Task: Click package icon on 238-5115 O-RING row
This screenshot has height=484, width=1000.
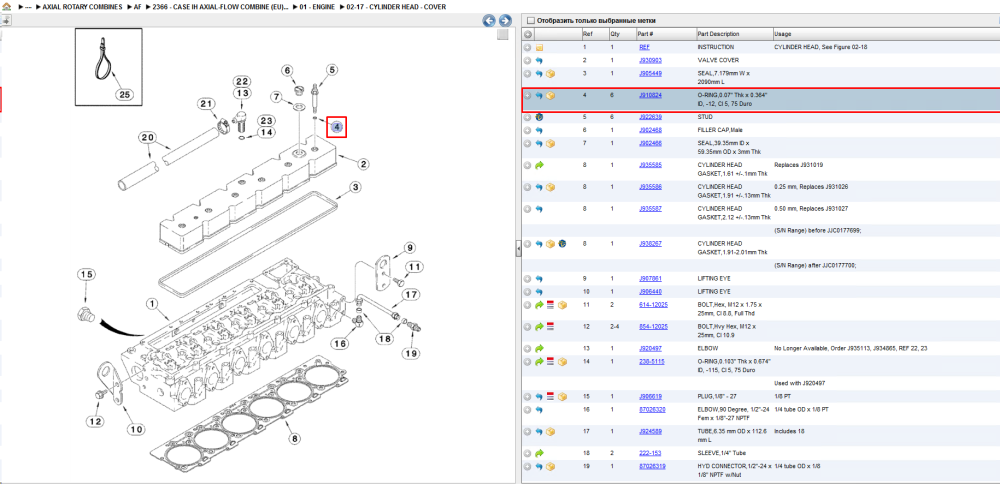Action: (562, 362)
